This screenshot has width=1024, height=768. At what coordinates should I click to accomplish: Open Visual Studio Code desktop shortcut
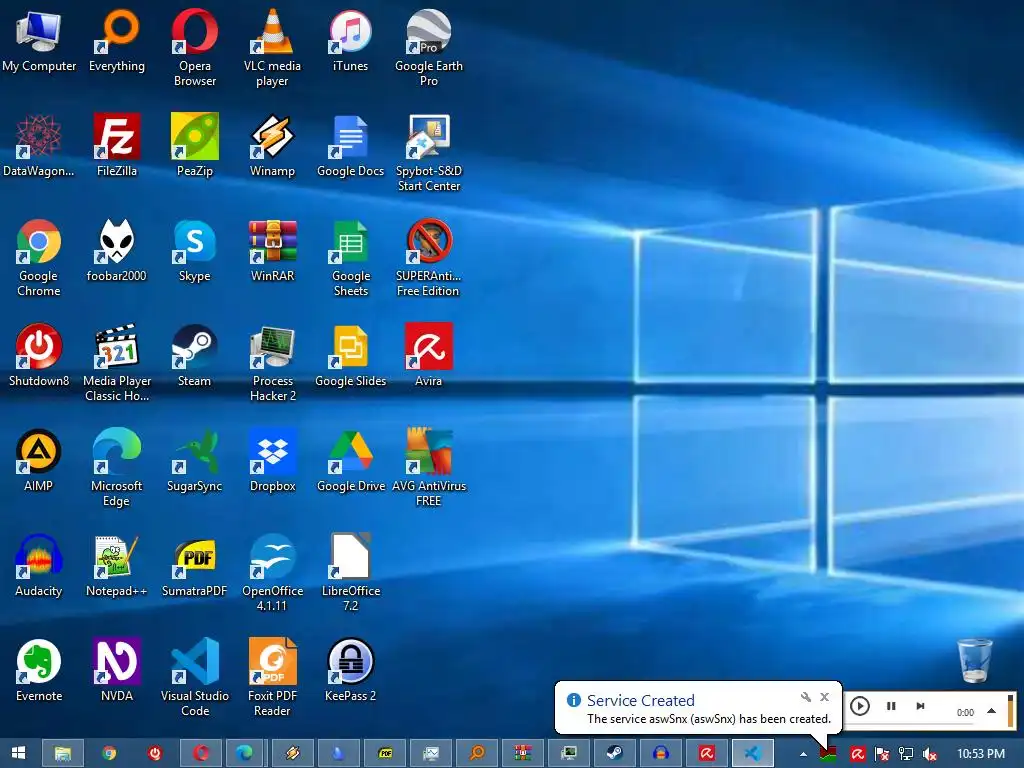coord(195,679)
